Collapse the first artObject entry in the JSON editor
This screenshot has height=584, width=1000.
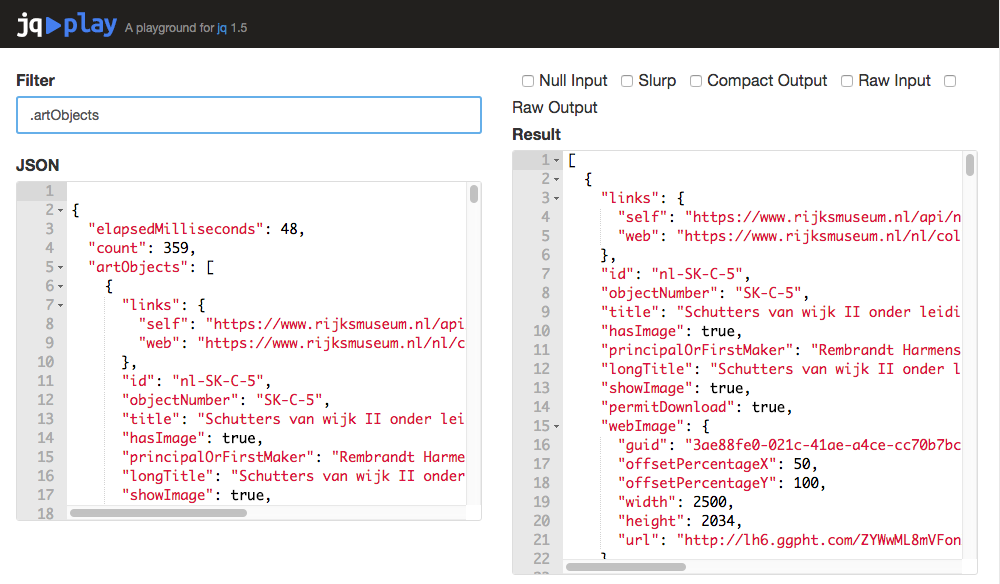pyautogui.click(x=58, y=285)
